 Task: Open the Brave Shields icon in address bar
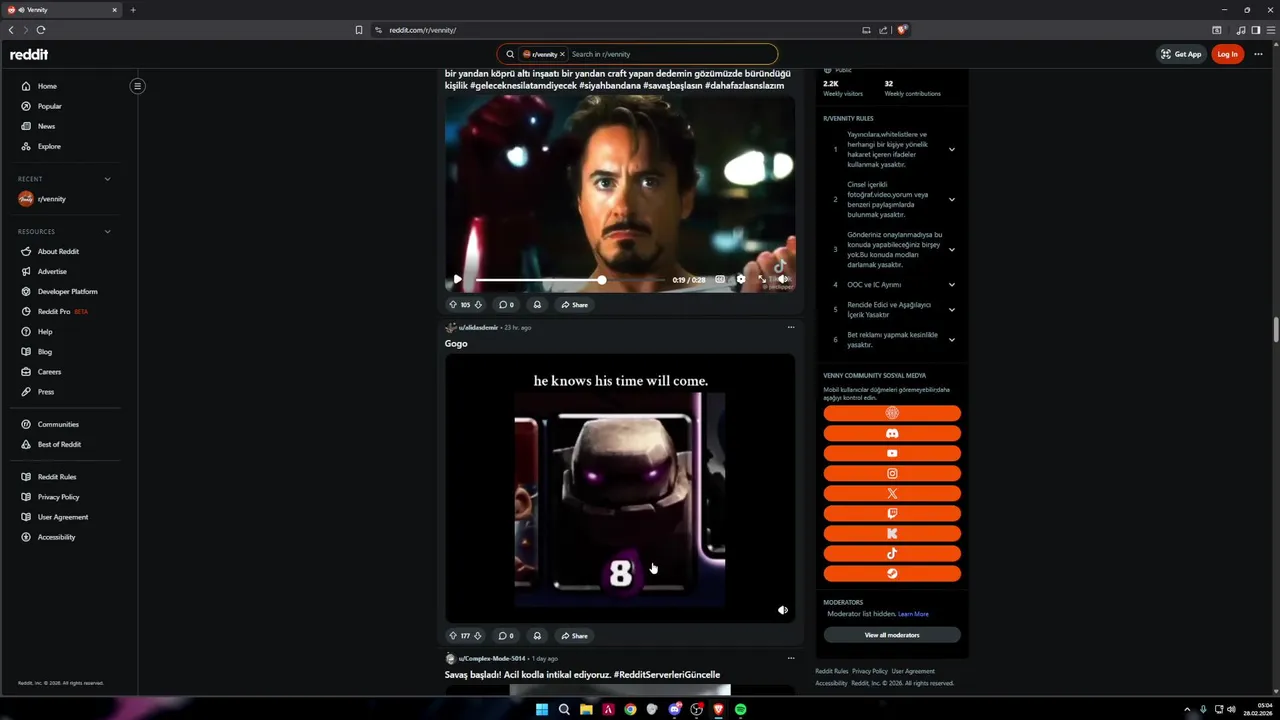[902, 30]
